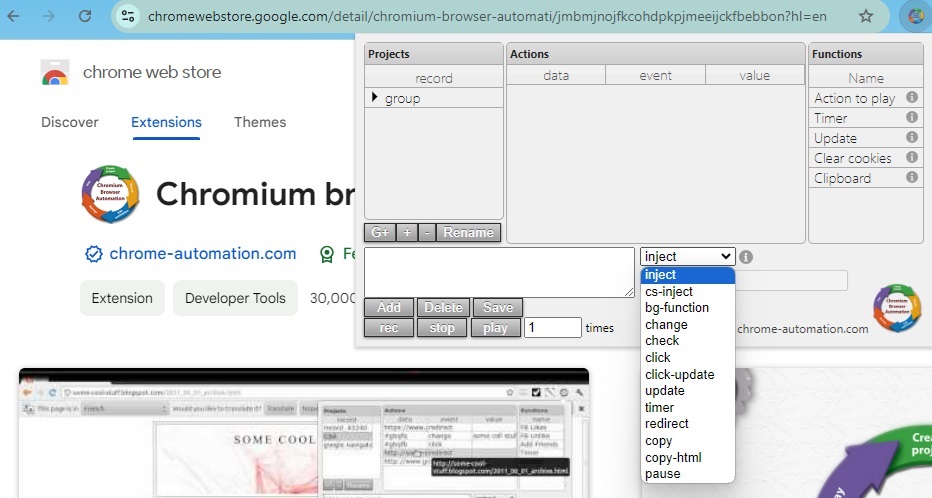Click the Rename button
This screenshot has width=932, height=498.
pos(468,232)
